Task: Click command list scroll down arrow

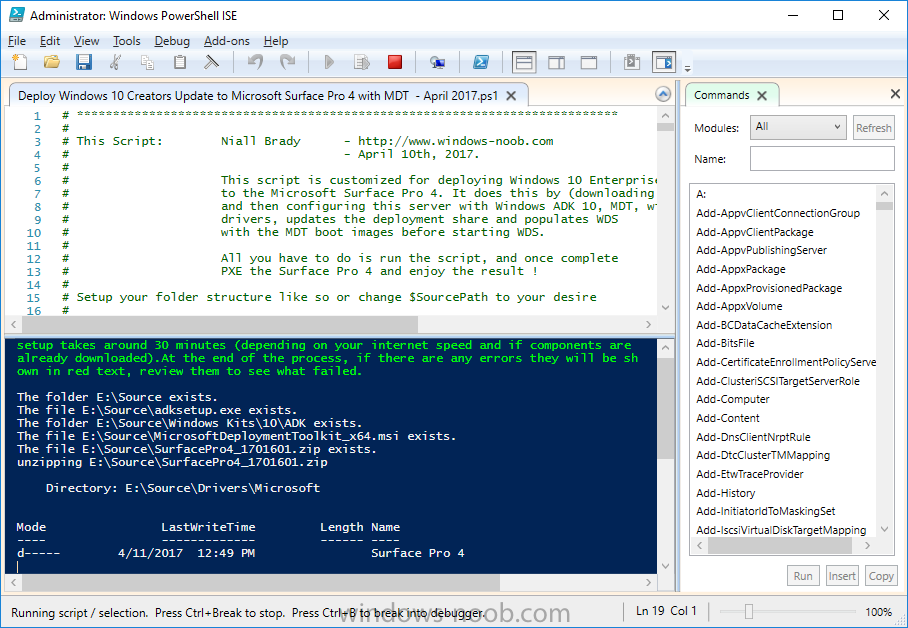Action: tap(884, 529)
